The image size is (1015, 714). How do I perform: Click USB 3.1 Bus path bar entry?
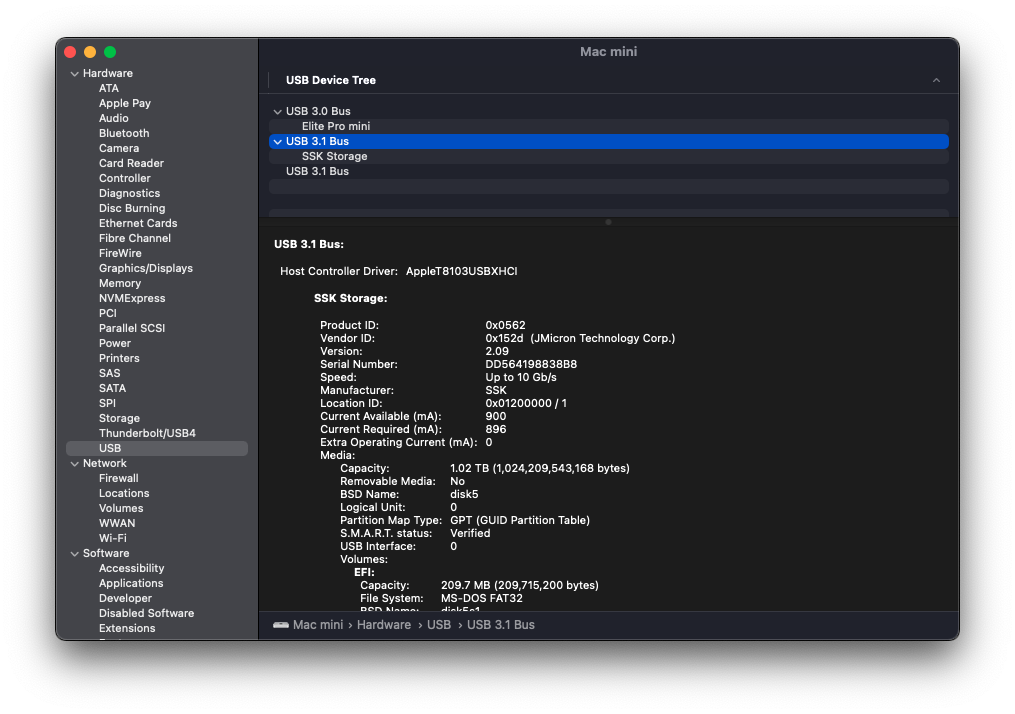click(x=501, y=625)
